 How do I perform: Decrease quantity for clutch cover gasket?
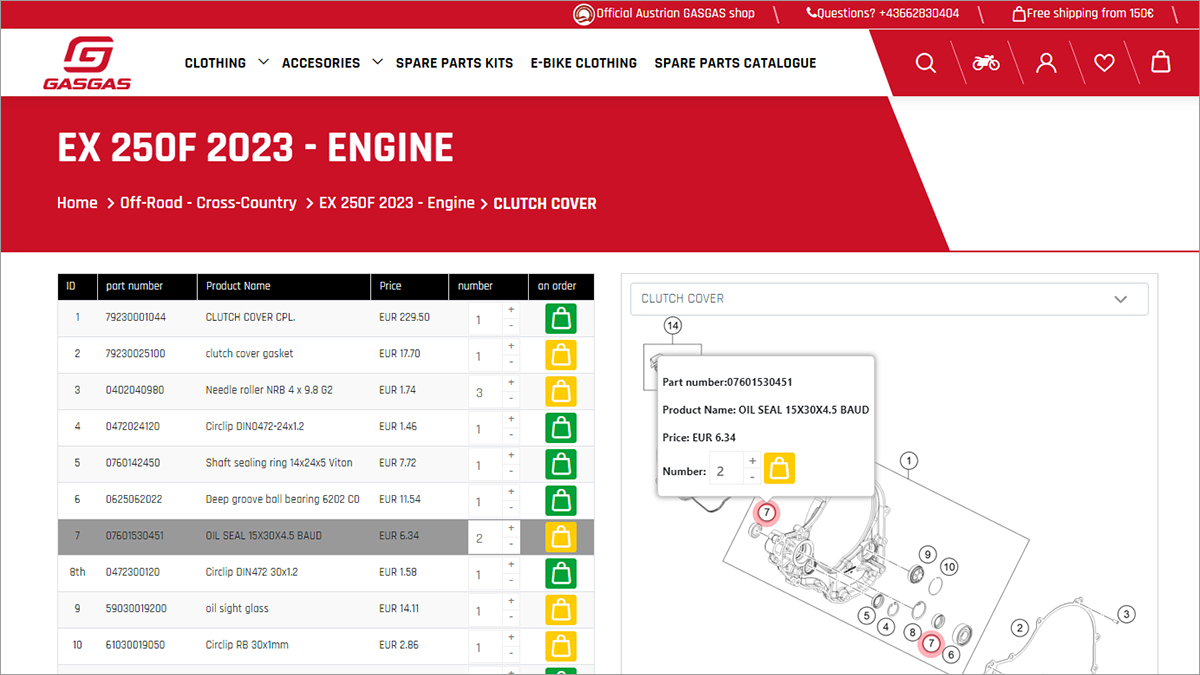click(511, 362)
